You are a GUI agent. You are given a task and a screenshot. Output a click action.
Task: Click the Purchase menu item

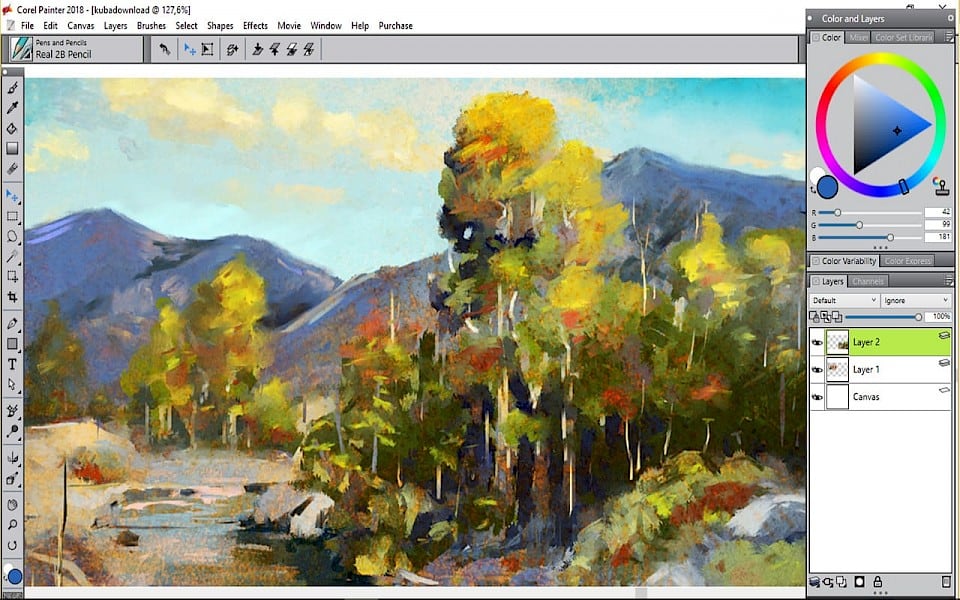(x=395, y=26)
